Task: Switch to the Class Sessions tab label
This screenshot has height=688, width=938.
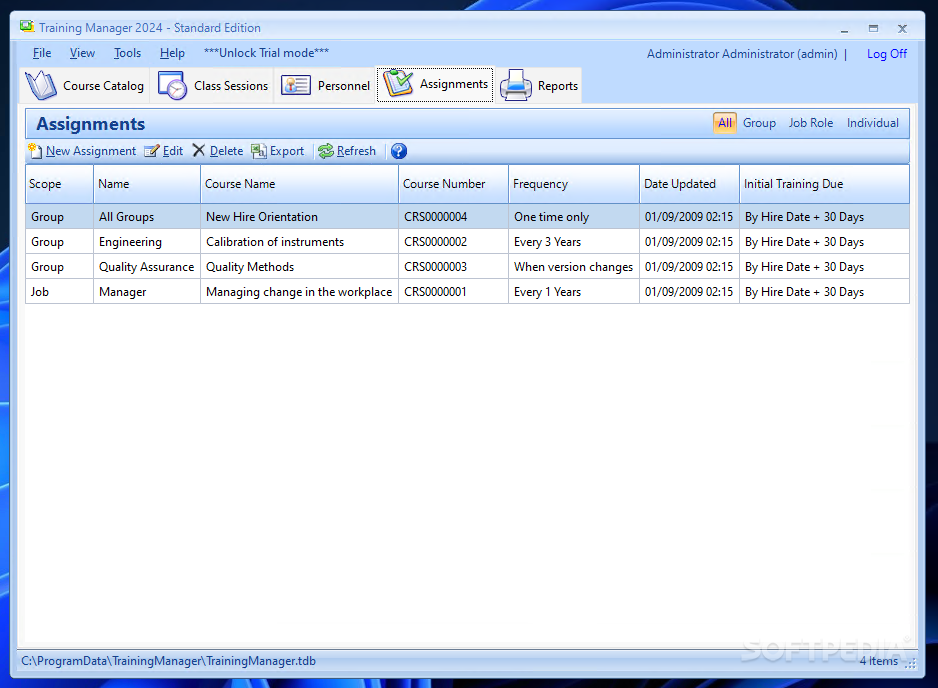Action: (x=231, y=86)
